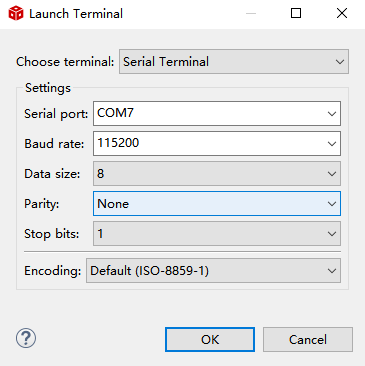Click the Data size value 8 box

point(217,174)
